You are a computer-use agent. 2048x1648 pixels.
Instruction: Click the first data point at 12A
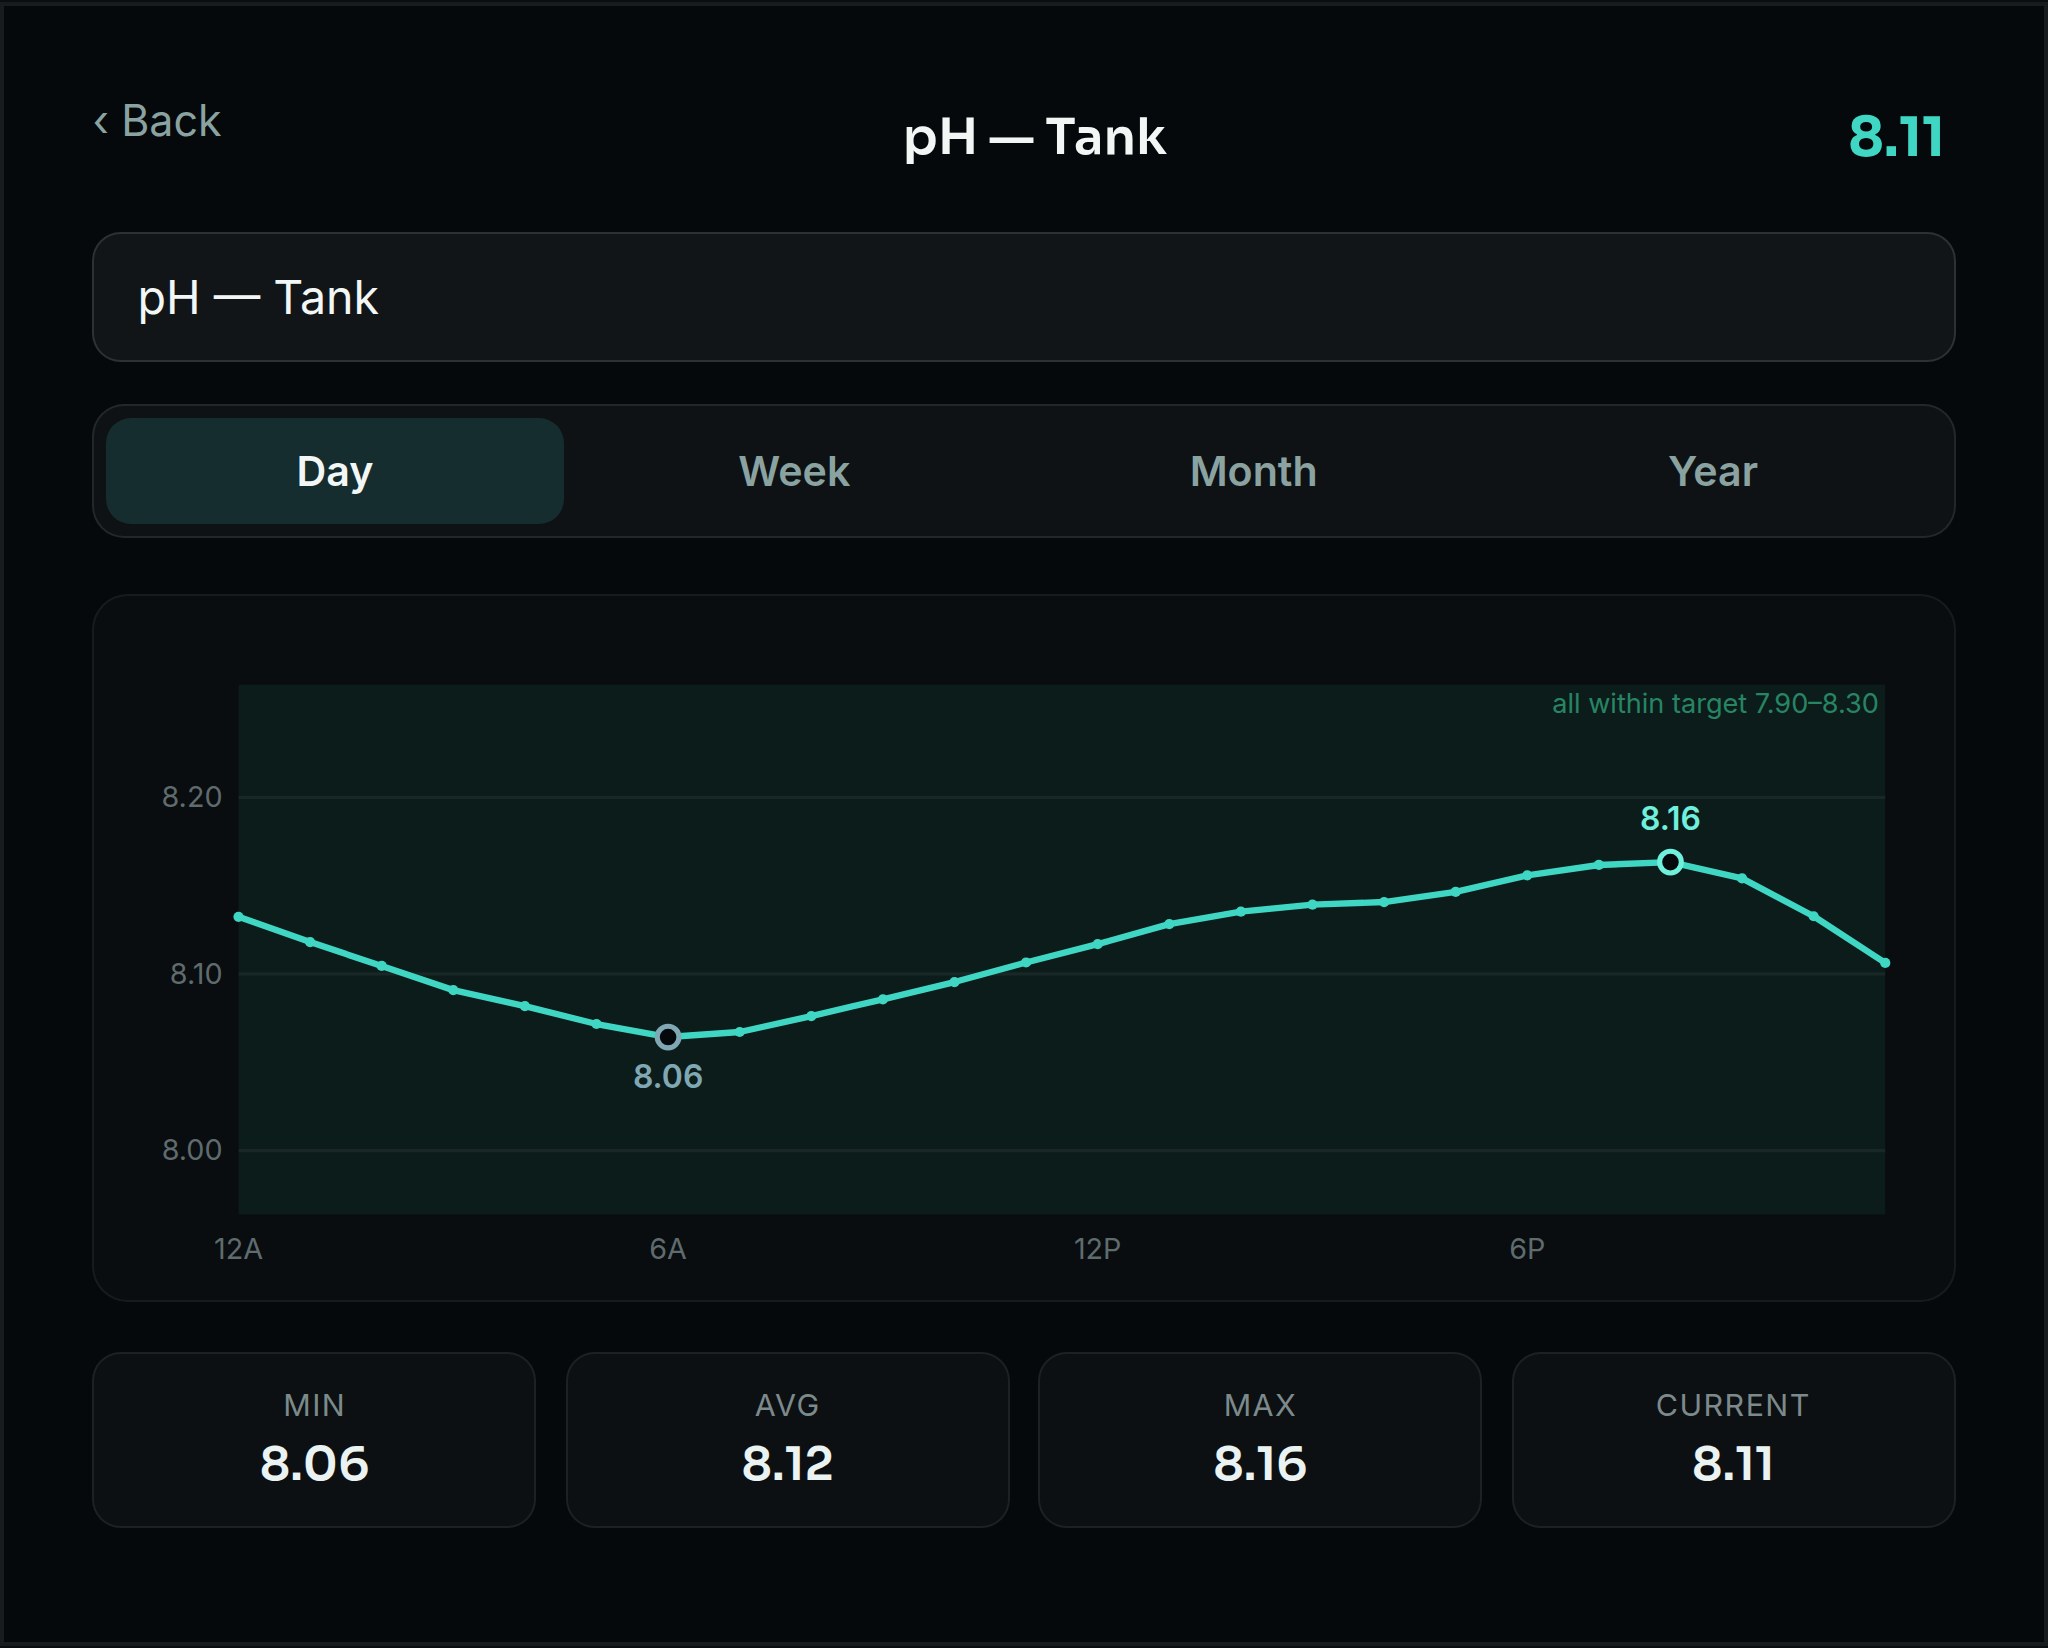[238, 916]
